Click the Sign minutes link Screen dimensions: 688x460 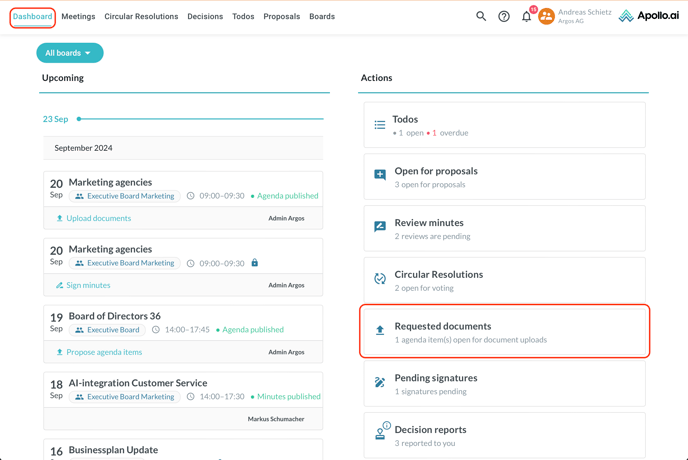(x=88, y=285)
